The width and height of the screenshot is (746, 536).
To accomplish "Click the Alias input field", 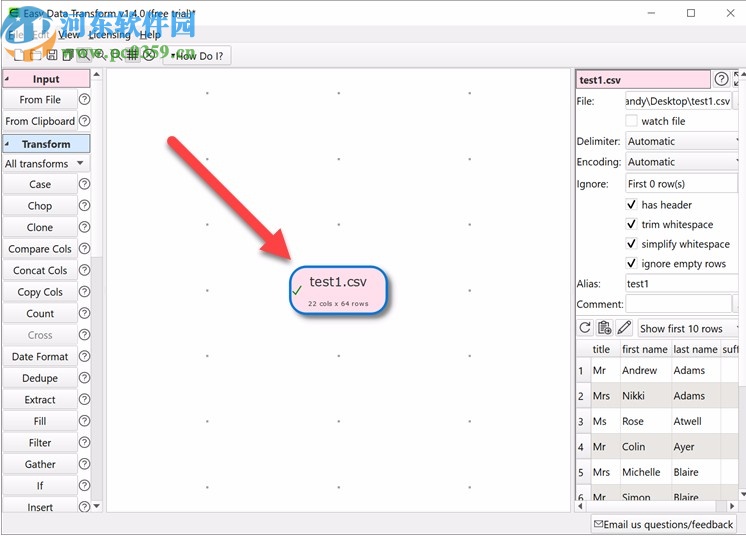I will pos(681,283).
